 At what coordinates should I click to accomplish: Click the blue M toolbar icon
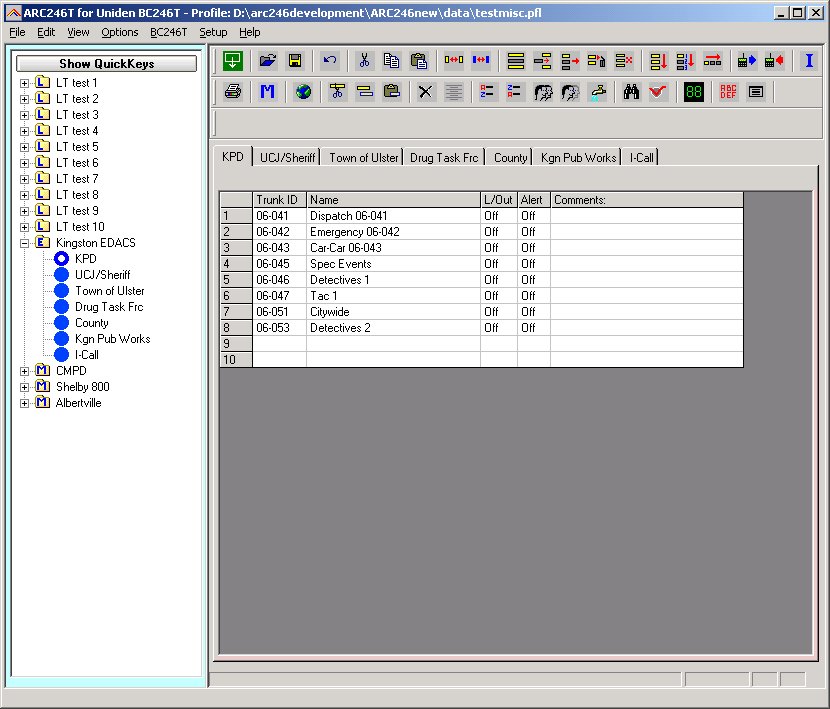point(267,92)
